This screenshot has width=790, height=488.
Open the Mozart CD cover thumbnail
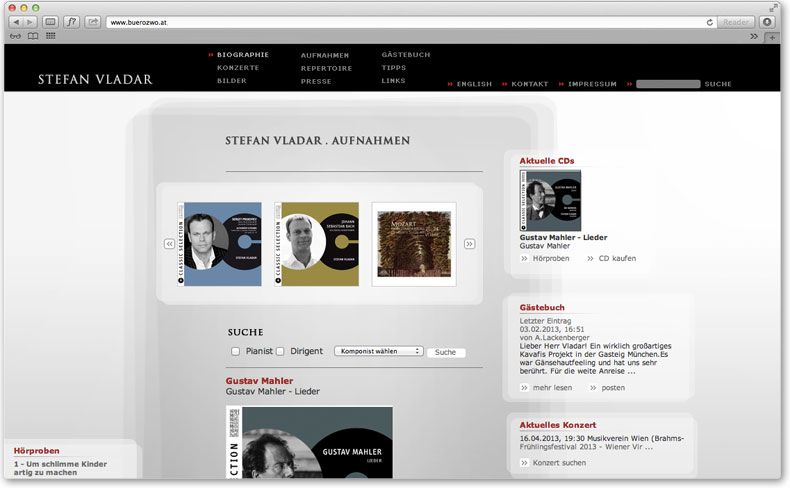tap(414, 244)
